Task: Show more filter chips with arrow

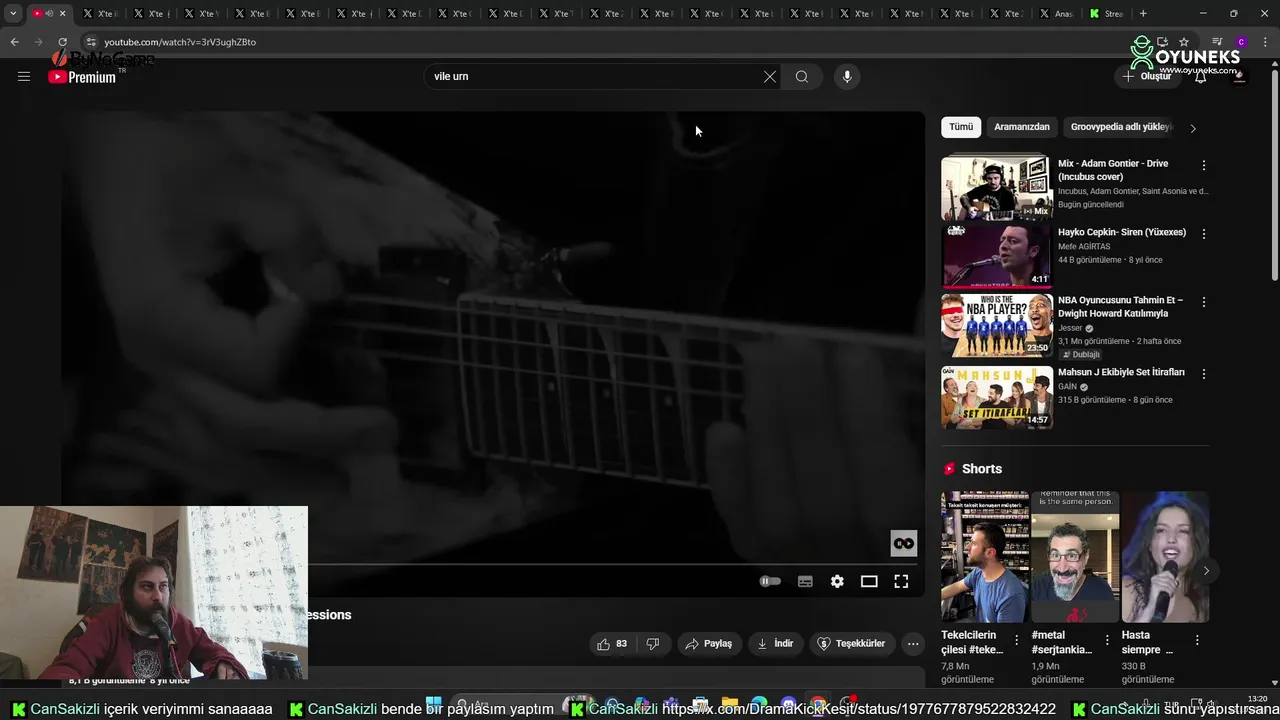Action: [1192, 128]
